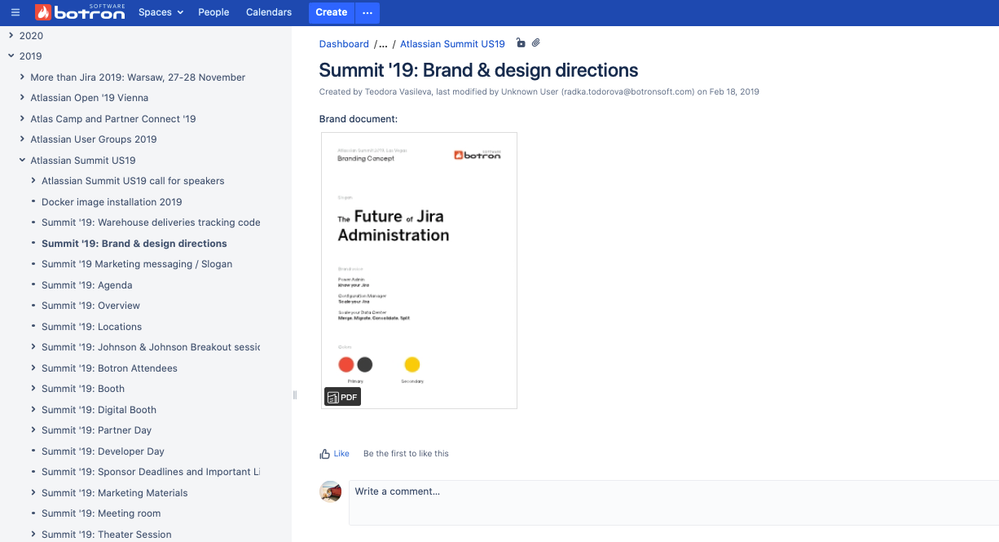Image resolution: width=999 pixels, height=542 pixels.
Task: Open More than Jira 2019: Warsaw page
Action: [x=138, y=77]
